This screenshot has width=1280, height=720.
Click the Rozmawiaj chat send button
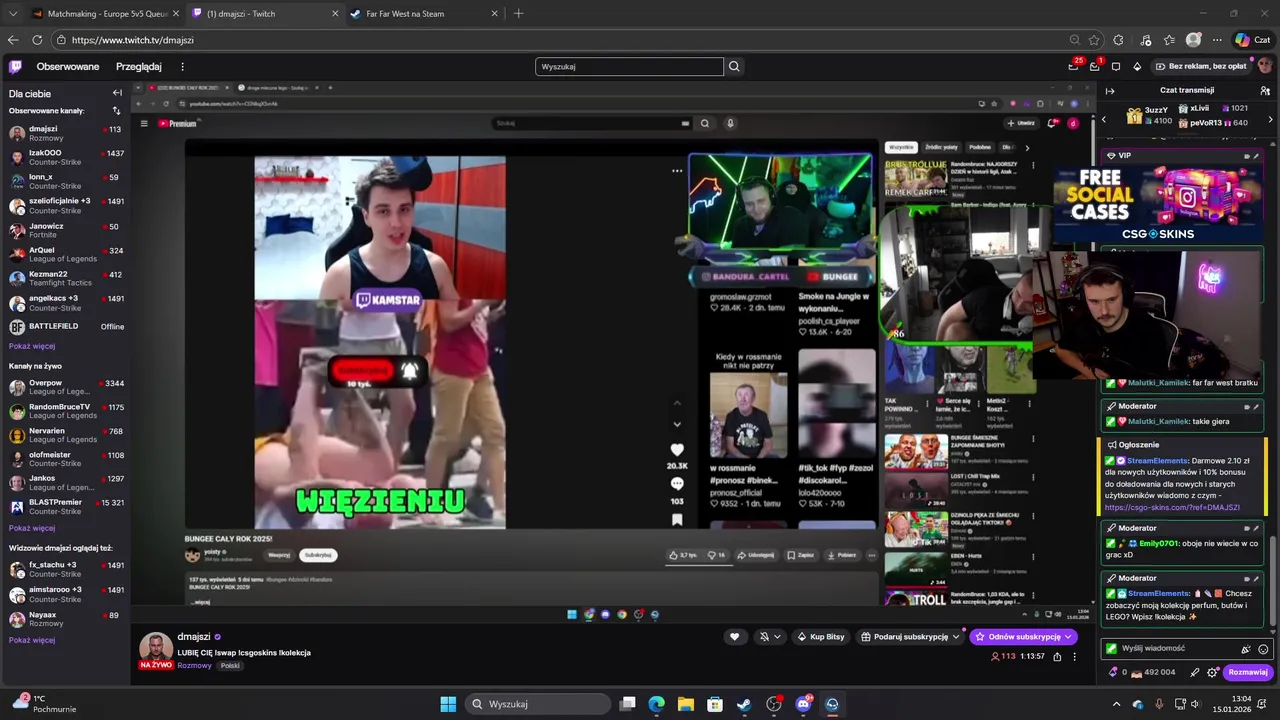pos(1248,673)
